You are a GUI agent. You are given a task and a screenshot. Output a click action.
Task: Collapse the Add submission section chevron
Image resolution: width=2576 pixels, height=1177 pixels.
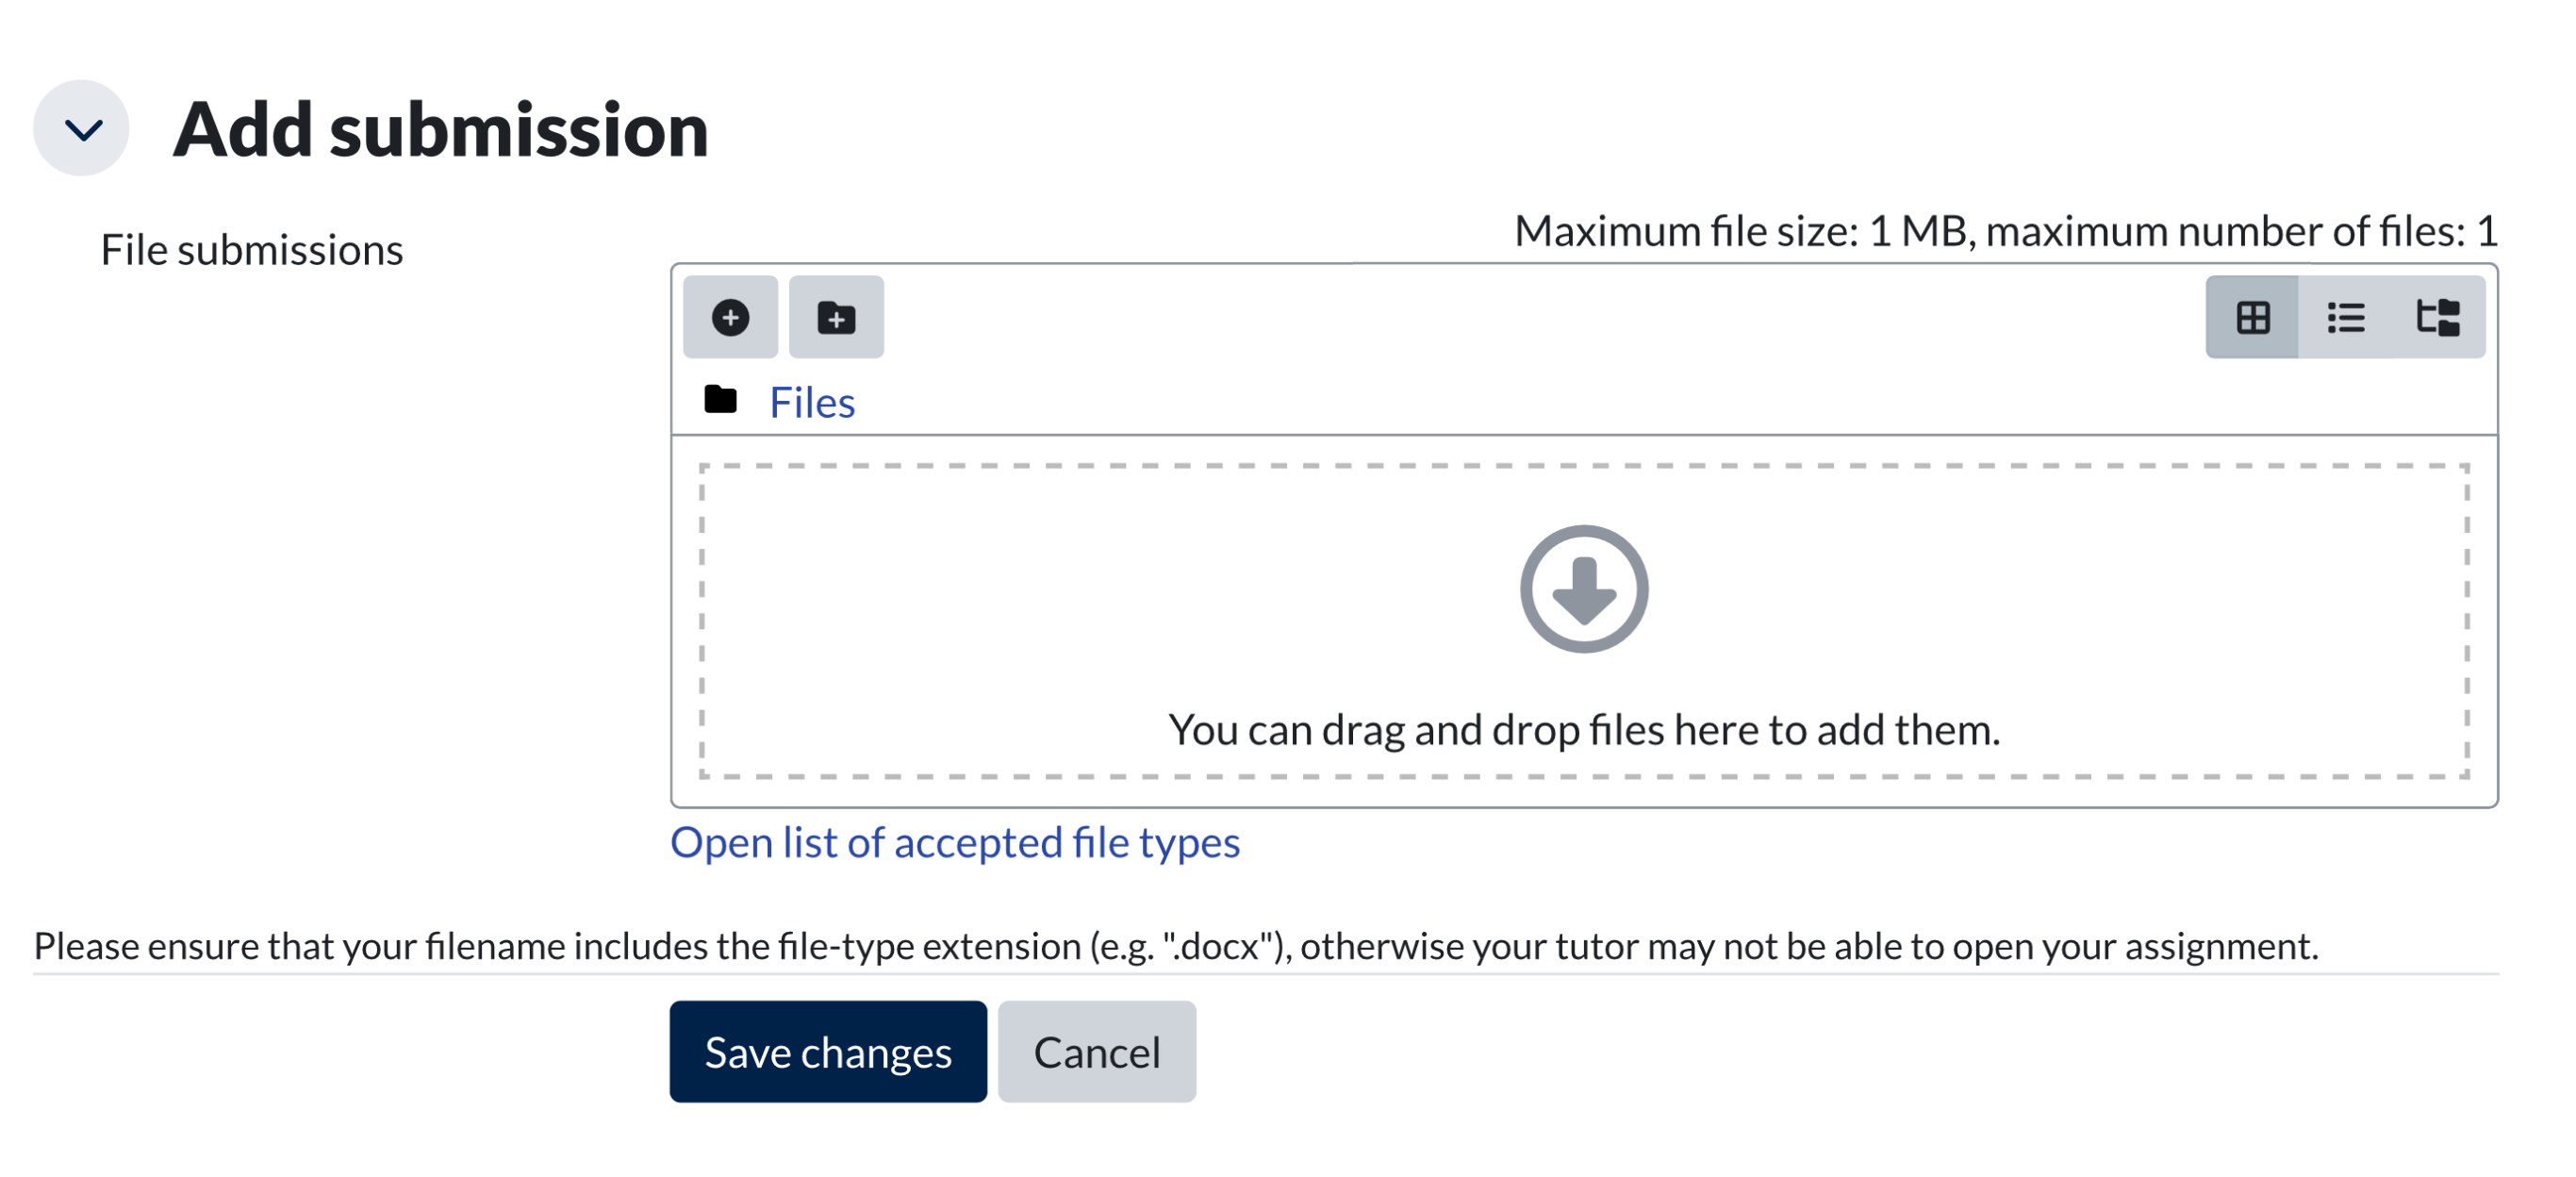82,129
